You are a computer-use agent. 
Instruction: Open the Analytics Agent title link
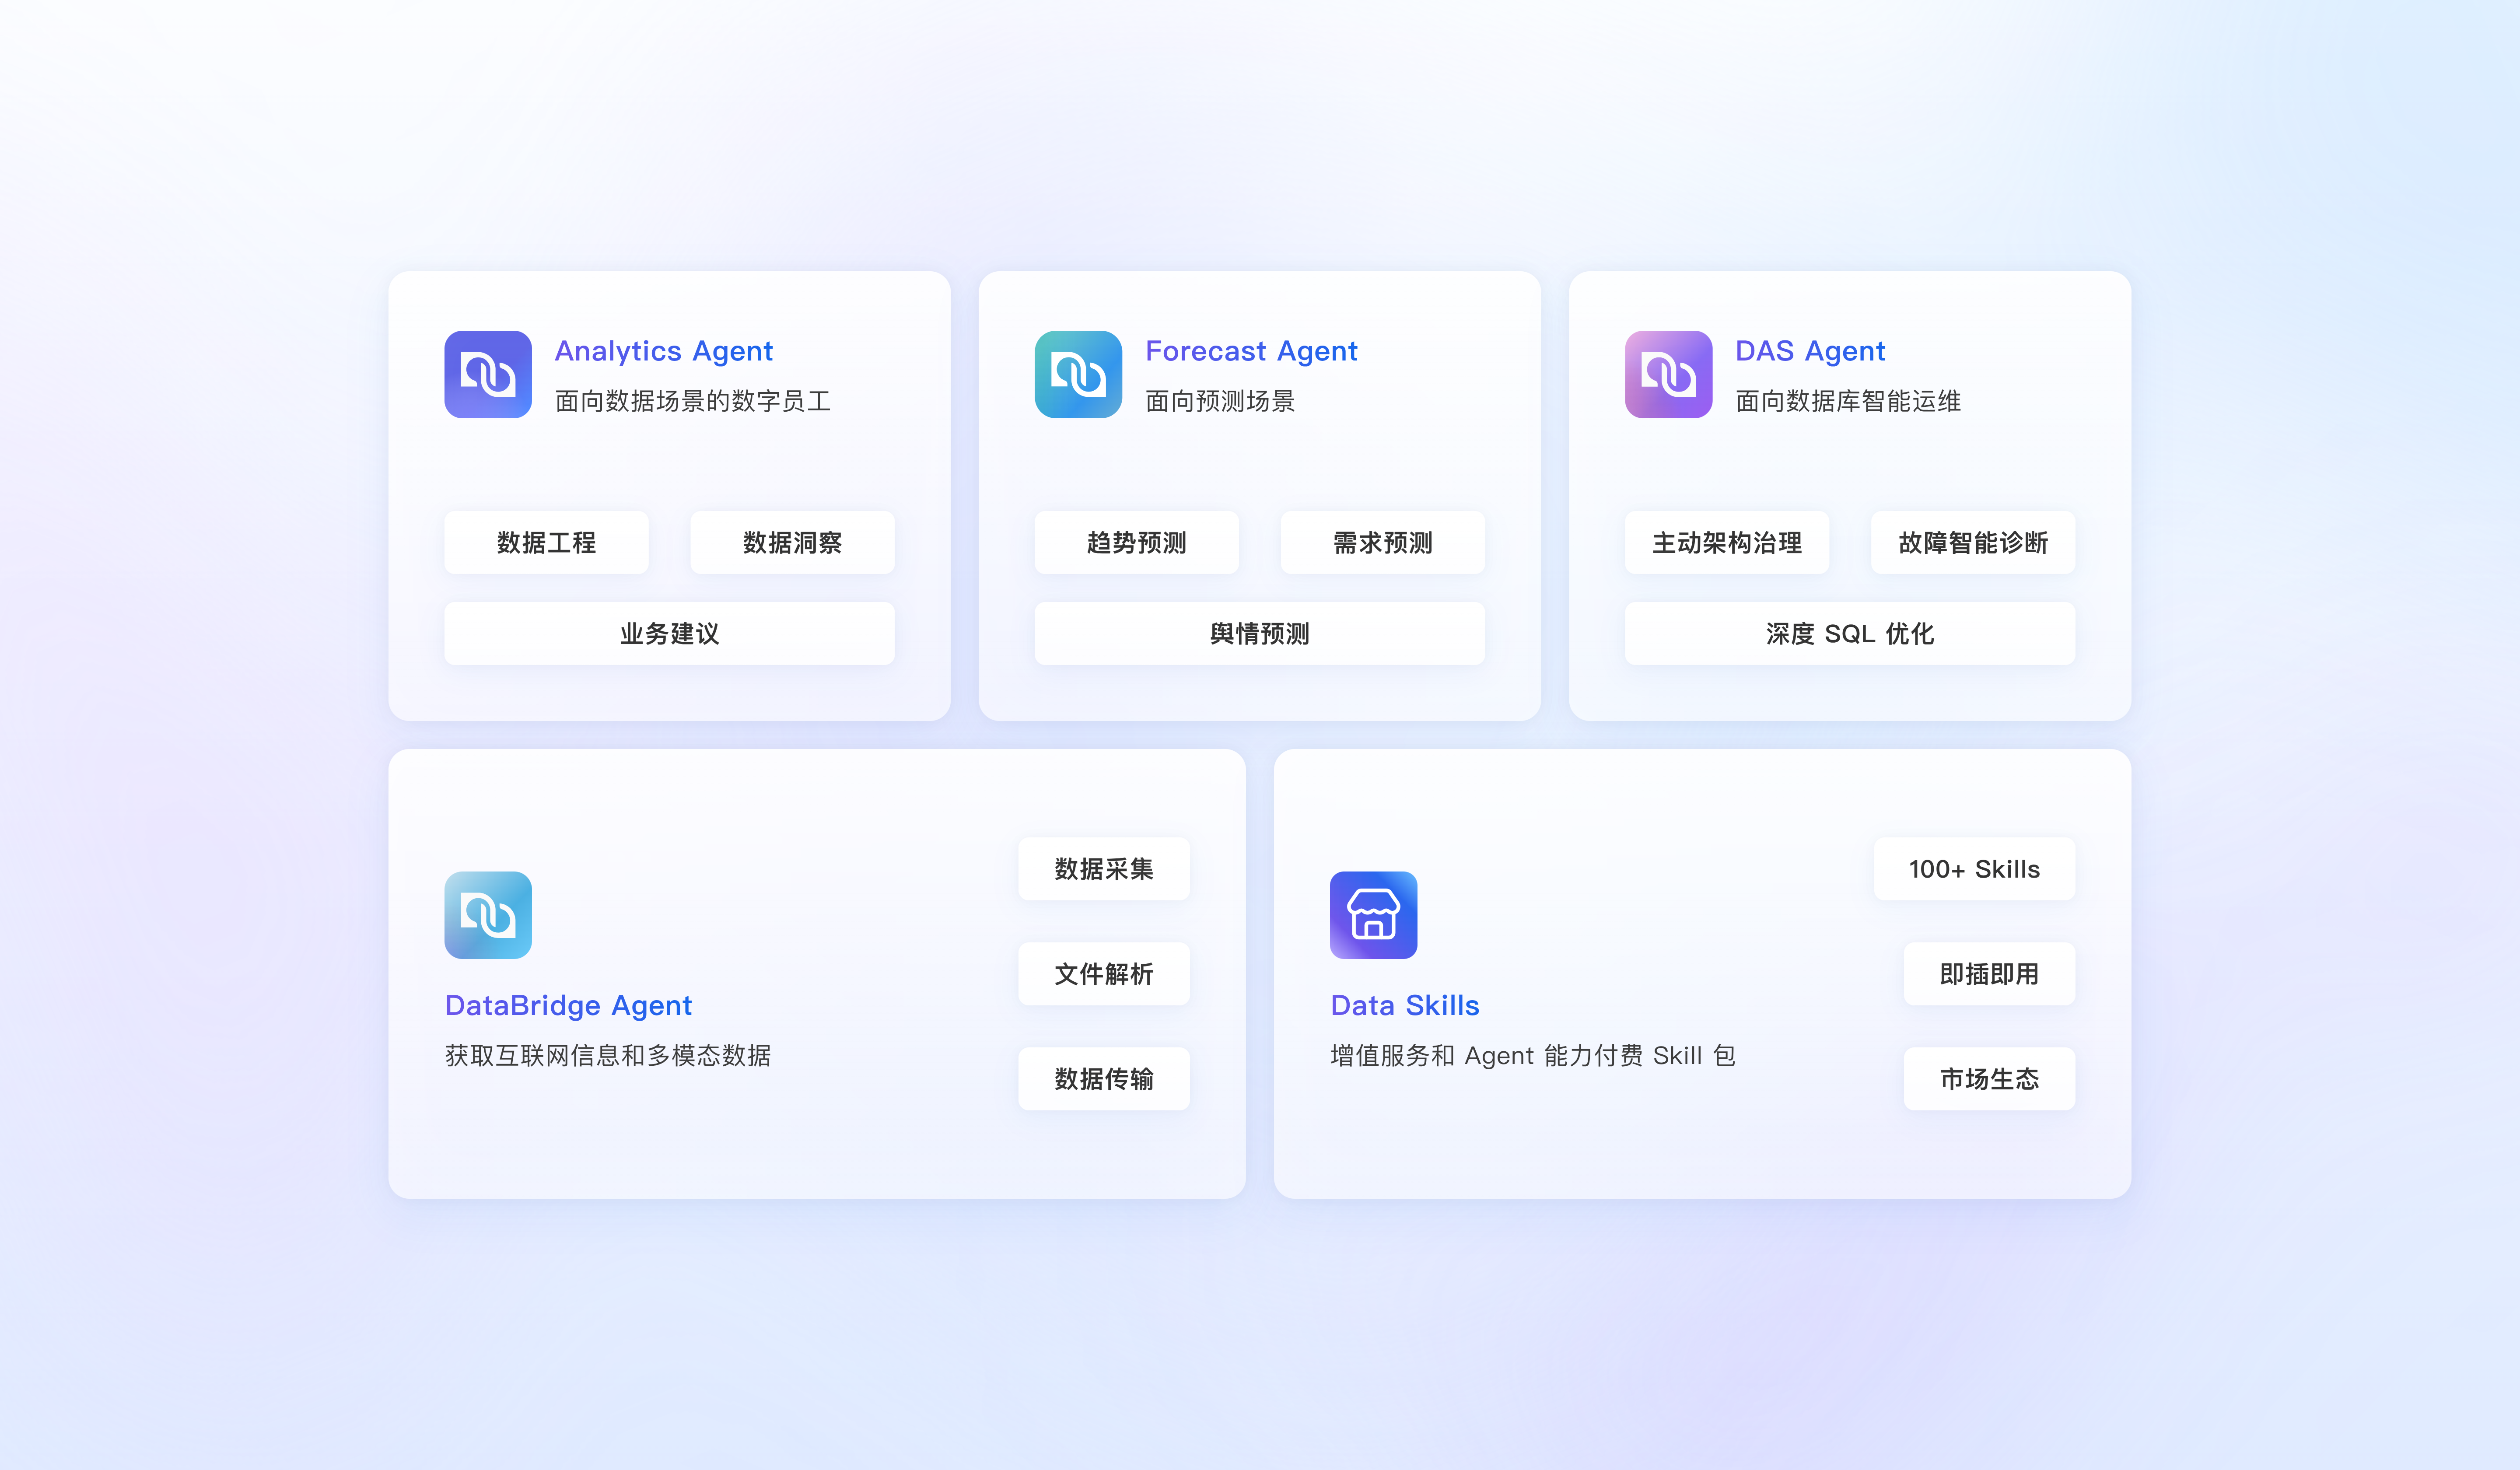(x=664, y=351)
